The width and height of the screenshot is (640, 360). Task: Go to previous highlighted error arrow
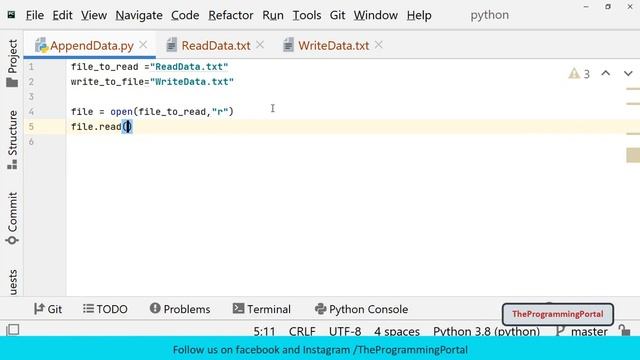tap(606, 73)
